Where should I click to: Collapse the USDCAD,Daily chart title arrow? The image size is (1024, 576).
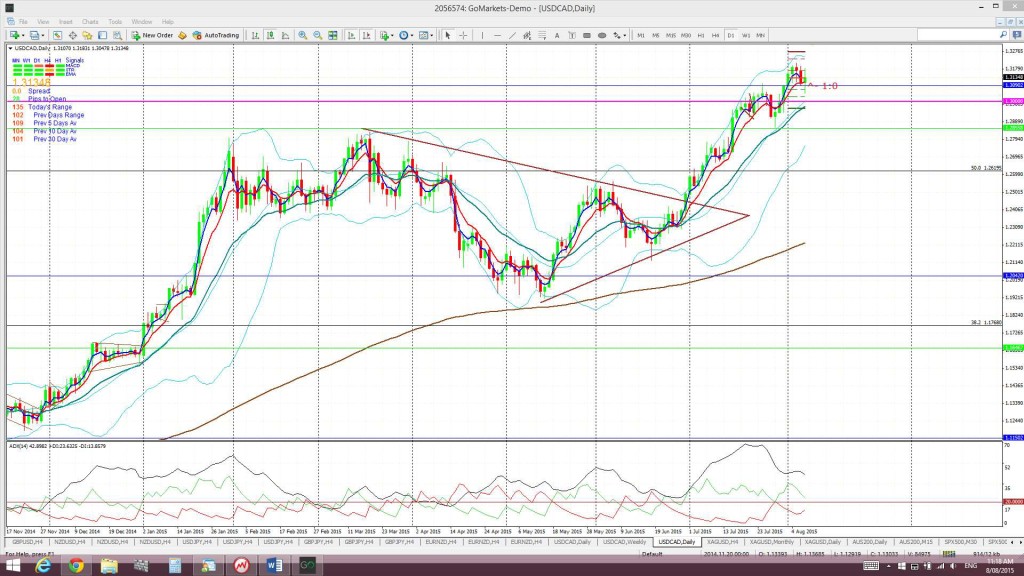[10, 48]
